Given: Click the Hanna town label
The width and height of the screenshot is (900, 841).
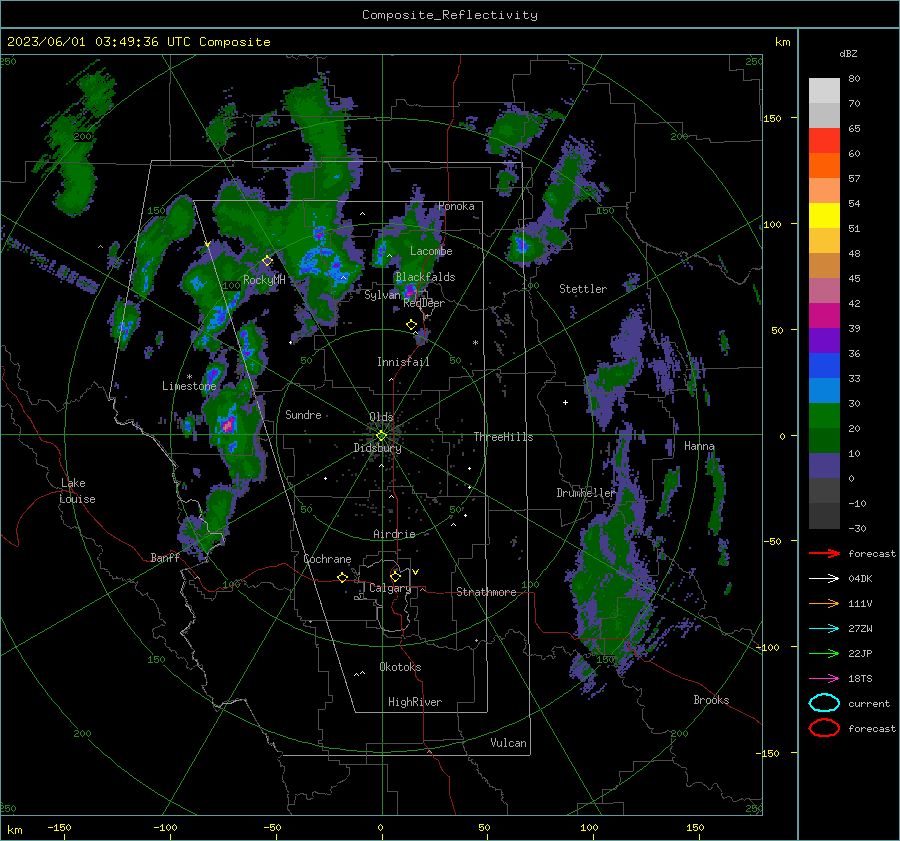Looking at the screenshot, I should click(x=699, y=446).
